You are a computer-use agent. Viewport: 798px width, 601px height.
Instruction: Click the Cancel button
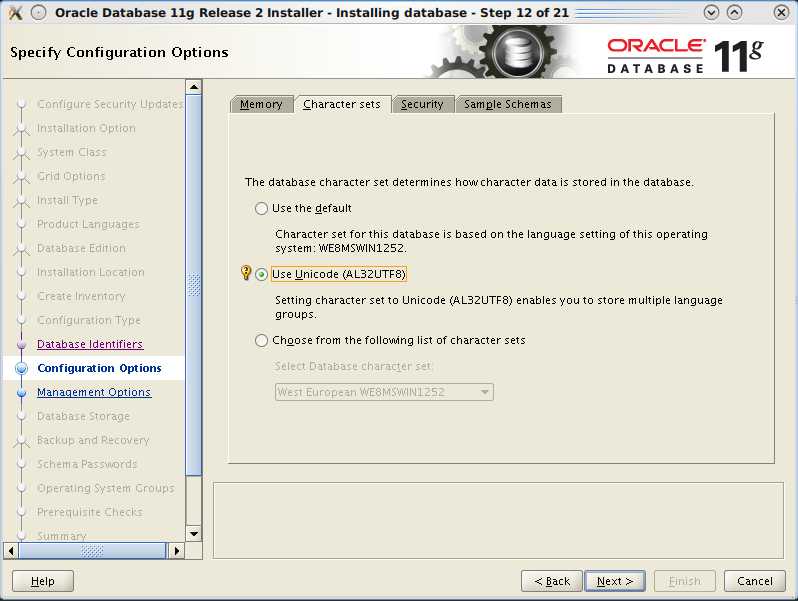[755, 581]
